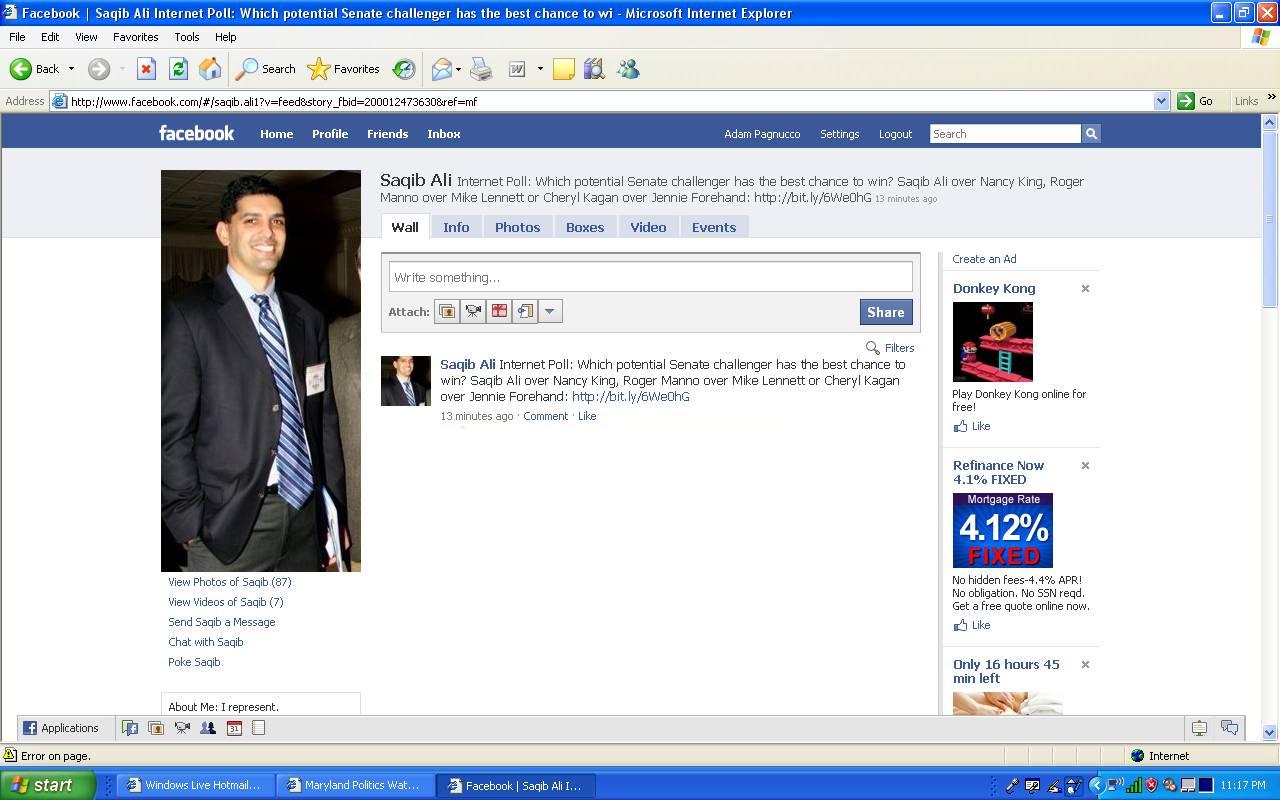The image size is (1280, 800).
Task: Attach a video using the camera icon
Action: pos(473,311)
